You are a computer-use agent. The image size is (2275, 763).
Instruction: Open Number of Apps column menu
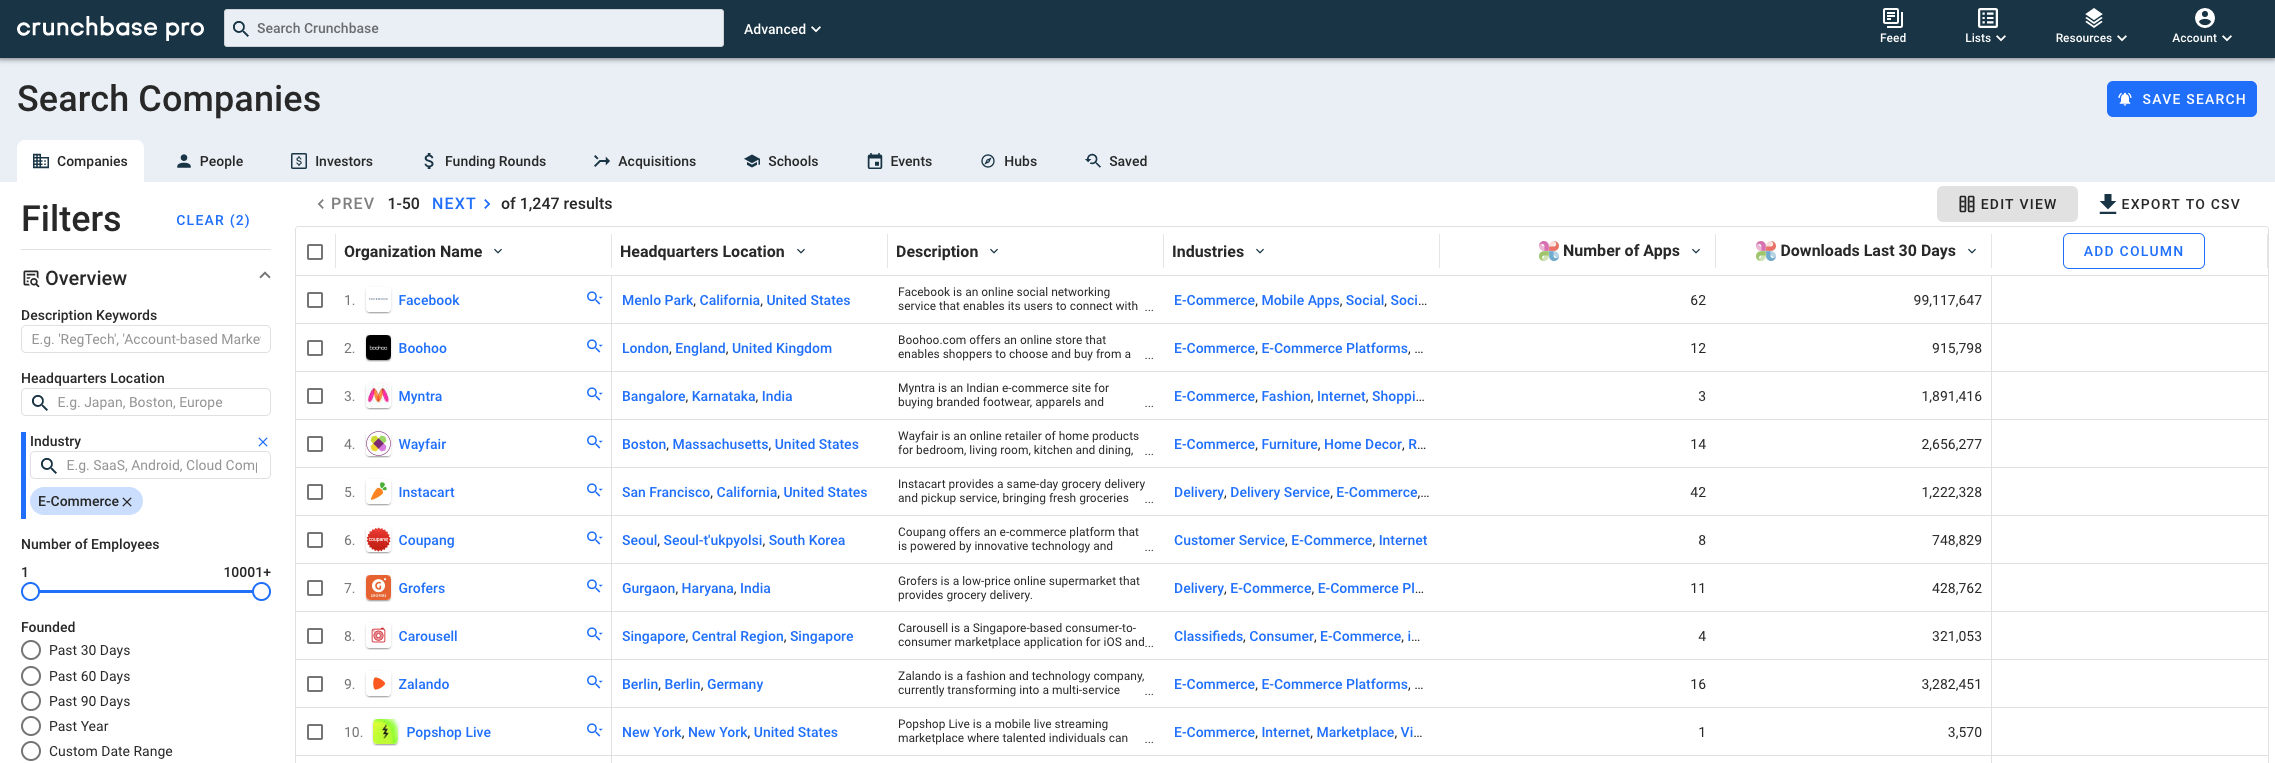tap(1696, 251)
